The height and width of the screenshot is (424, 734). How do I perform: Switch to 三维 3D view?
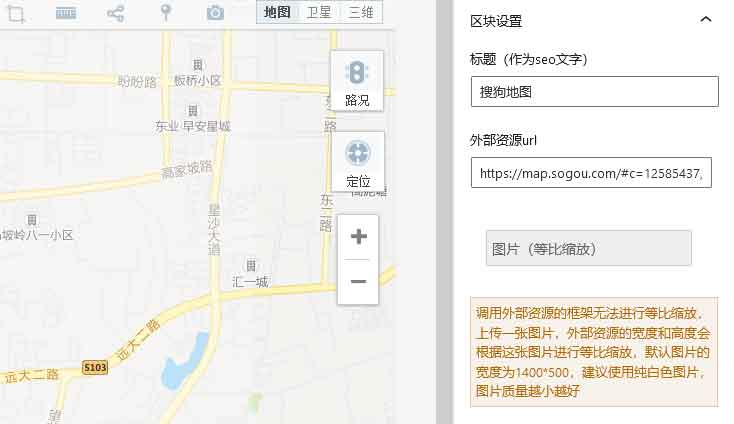click(x=360, y=12)
